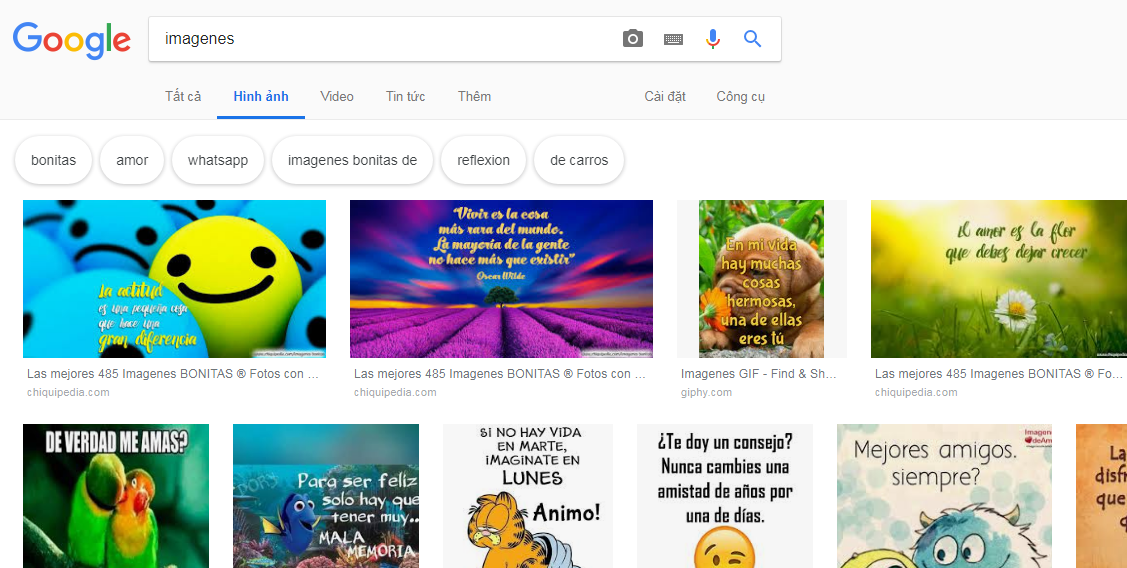Open the 'Video' results tab
Viewport: 1127px width, 568px height.
tap(337, 96)
